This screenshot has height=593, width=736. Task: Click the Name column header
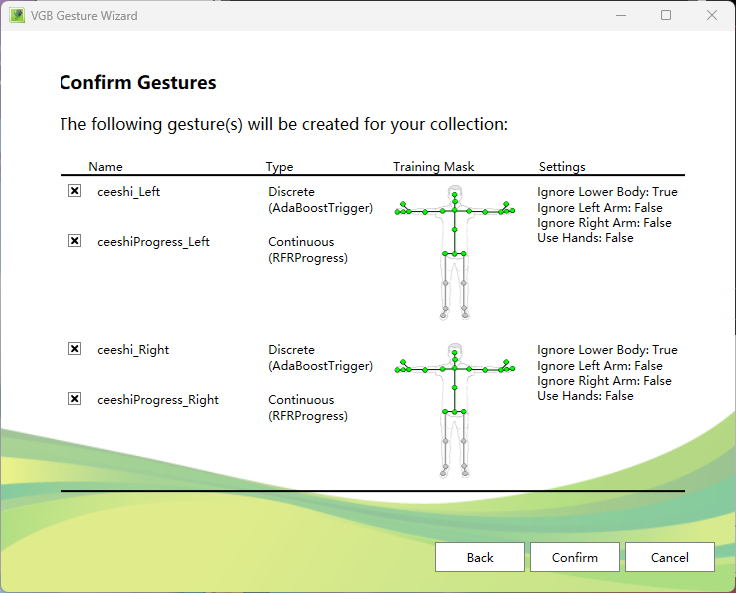[x=105, y=167]
